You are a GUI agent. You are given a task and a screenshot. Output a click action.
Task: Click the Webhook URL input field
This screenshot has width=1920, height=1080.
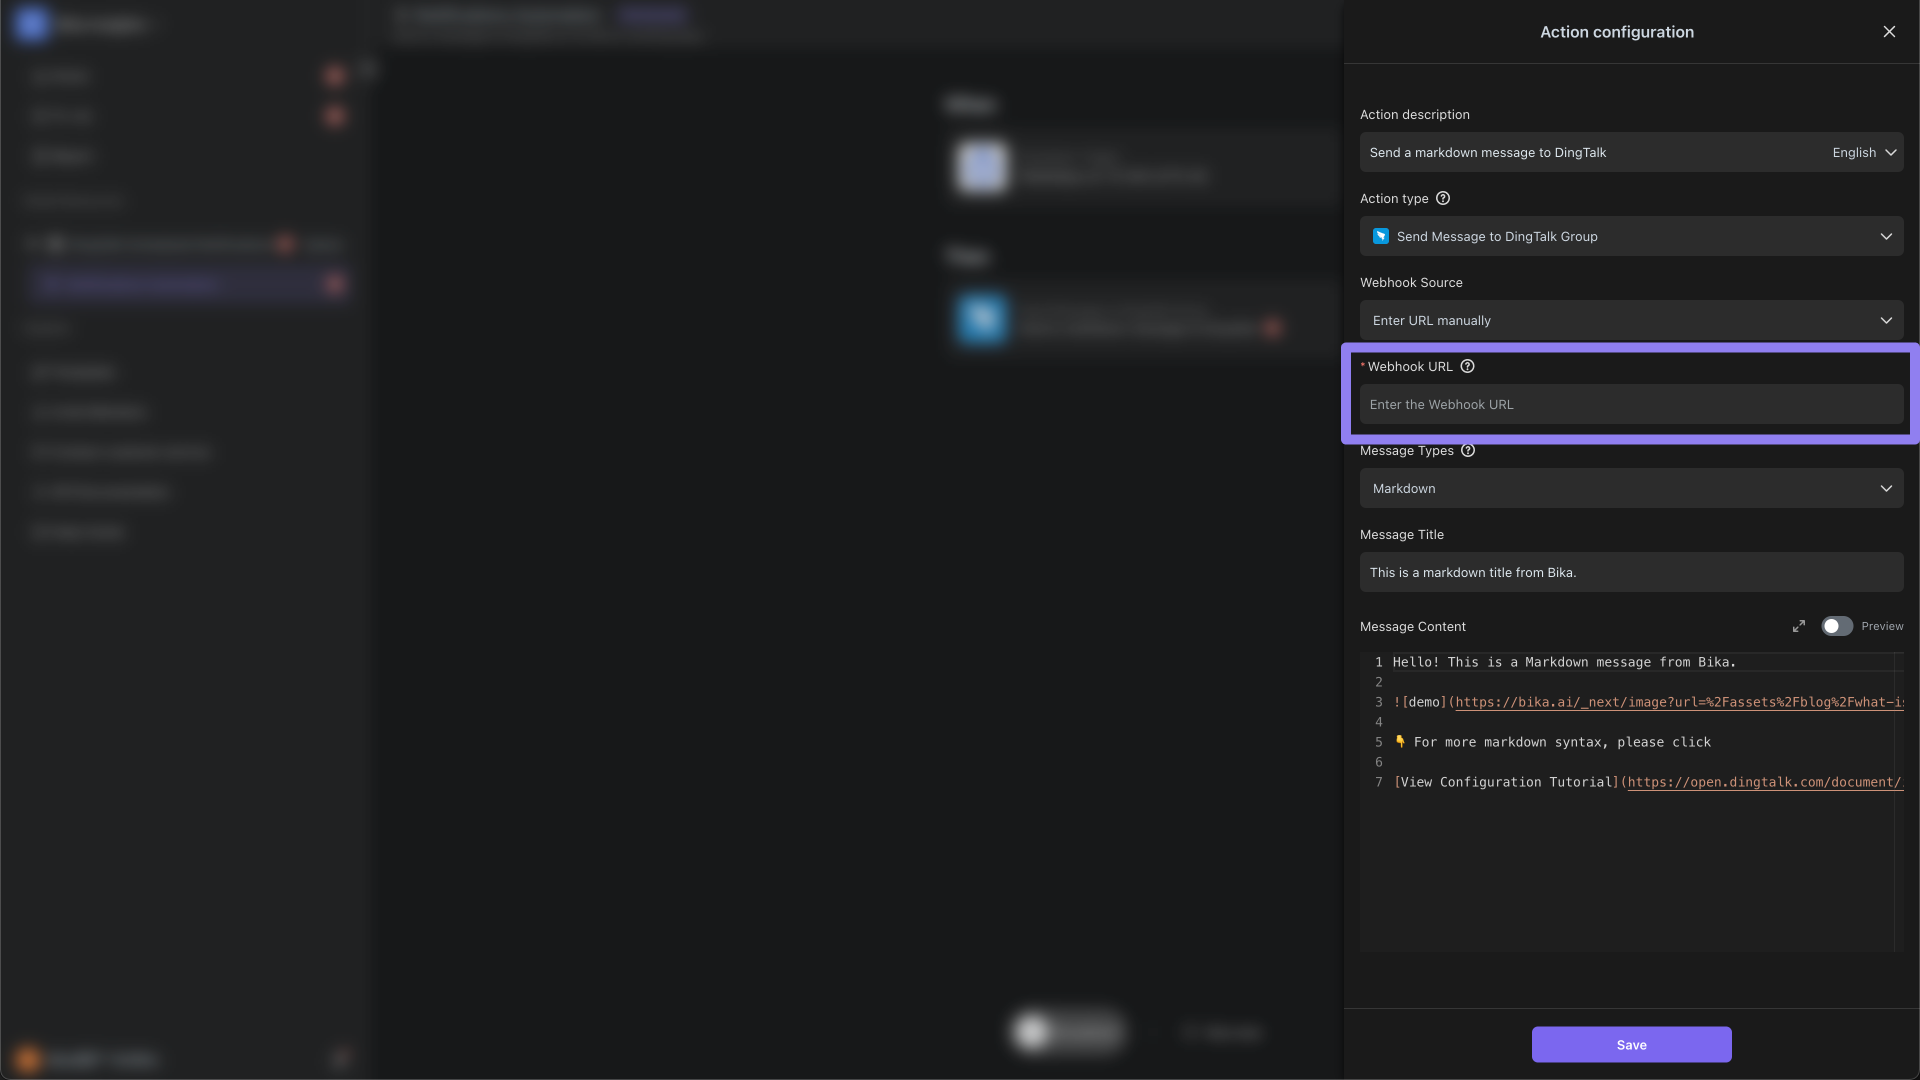tap(1631, 404)
